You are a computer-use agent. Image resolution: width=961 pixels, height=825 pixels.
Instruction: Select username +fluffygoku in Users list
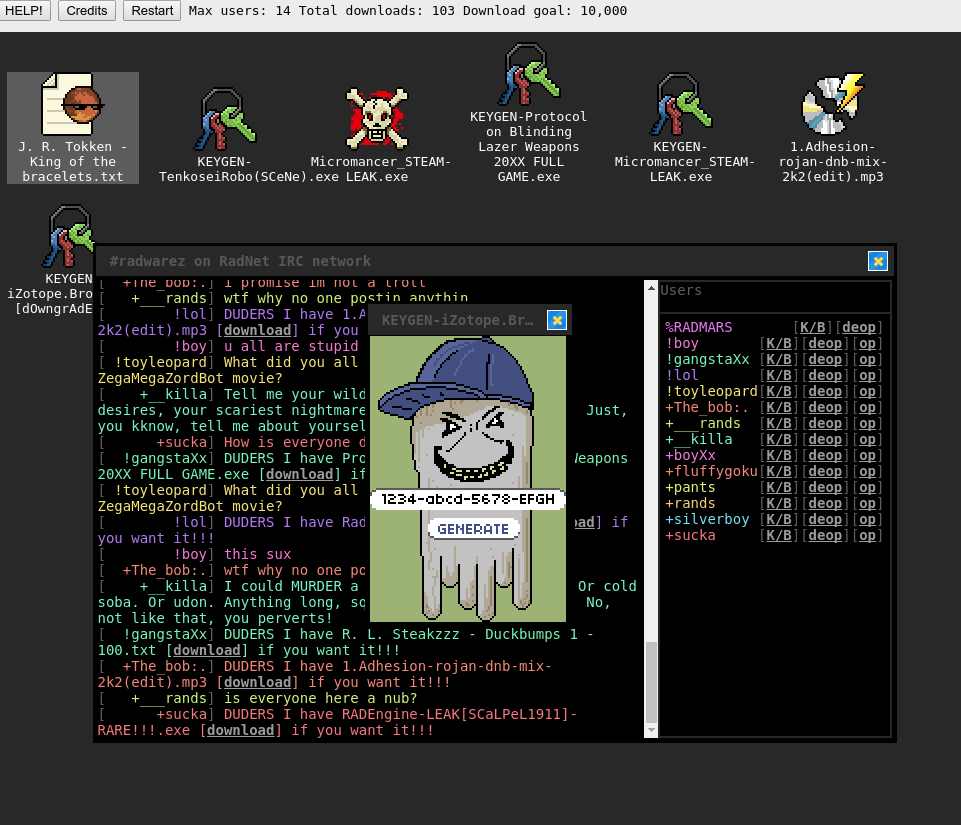pos(712,471)
